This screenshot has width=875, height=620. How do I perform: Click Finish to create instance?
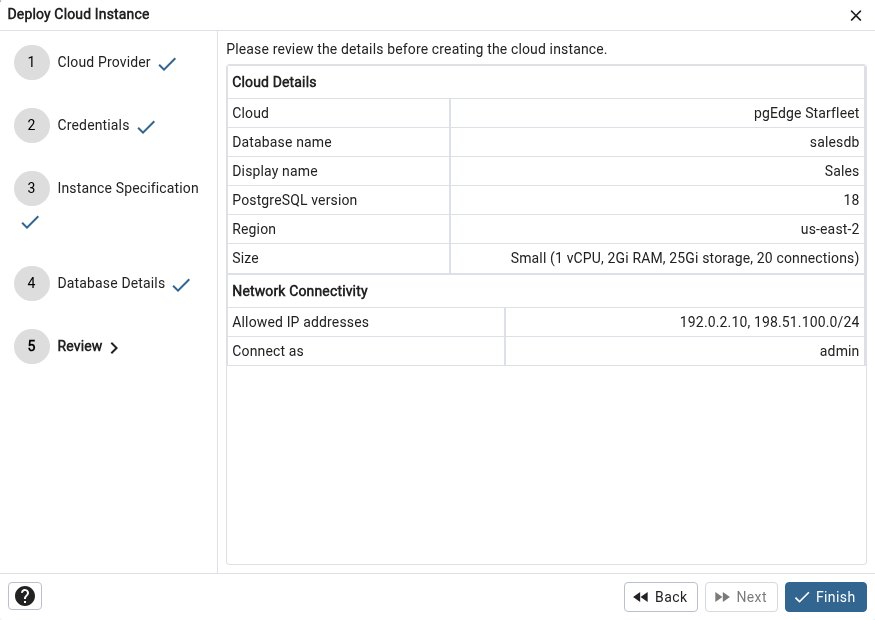pyautogui.click(x=825, y=597)
